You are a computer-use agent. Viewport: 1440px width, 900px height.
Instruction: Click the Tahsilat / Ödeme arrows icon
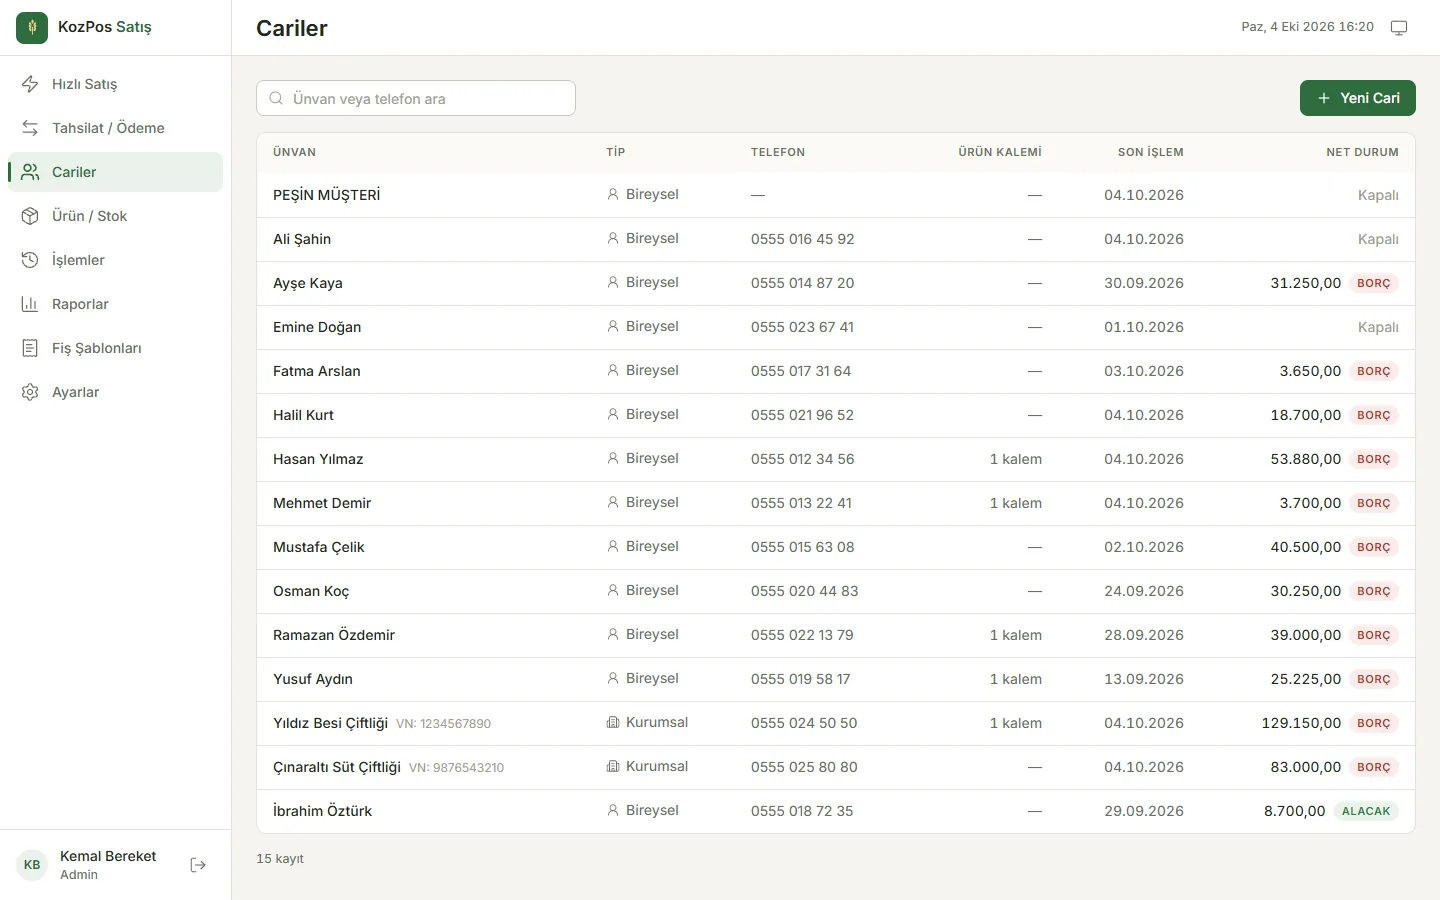pyautogui.click(x=30, y=128)
